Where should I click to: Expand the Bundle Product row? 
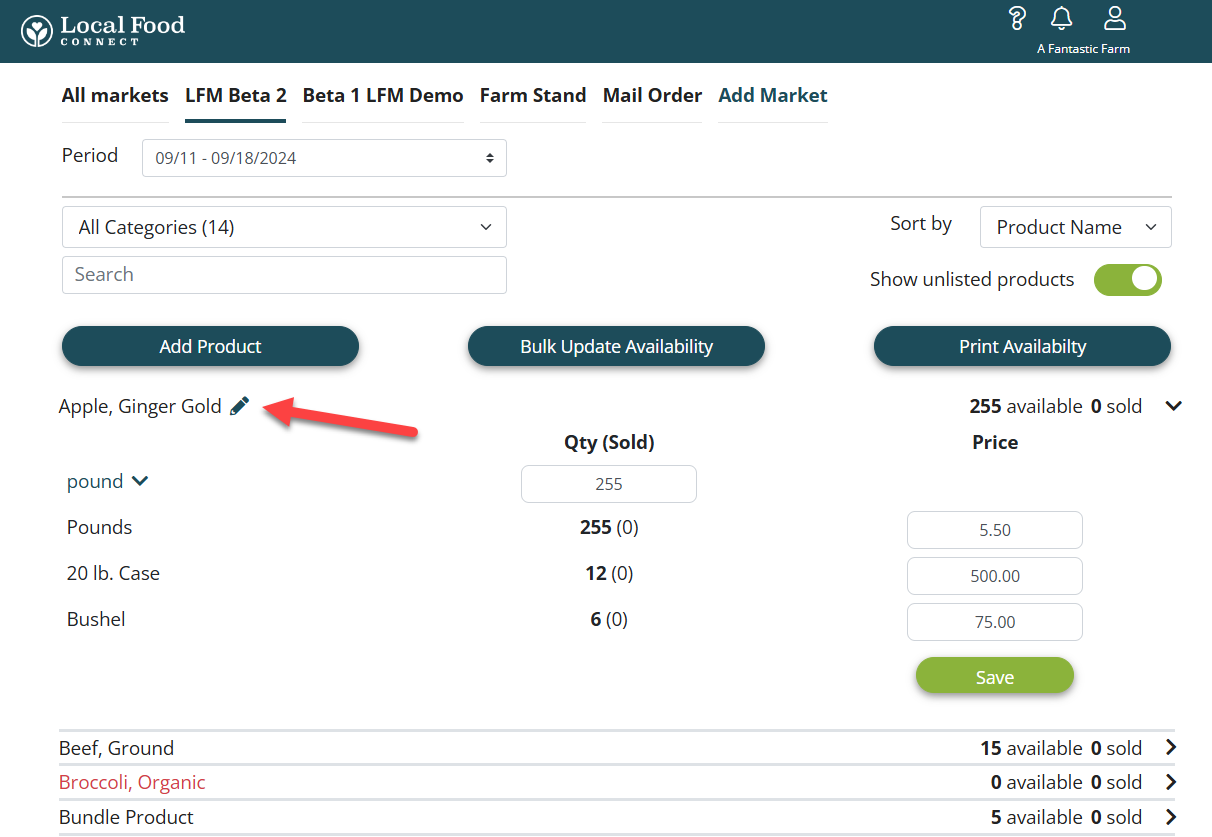point(1171,817)
